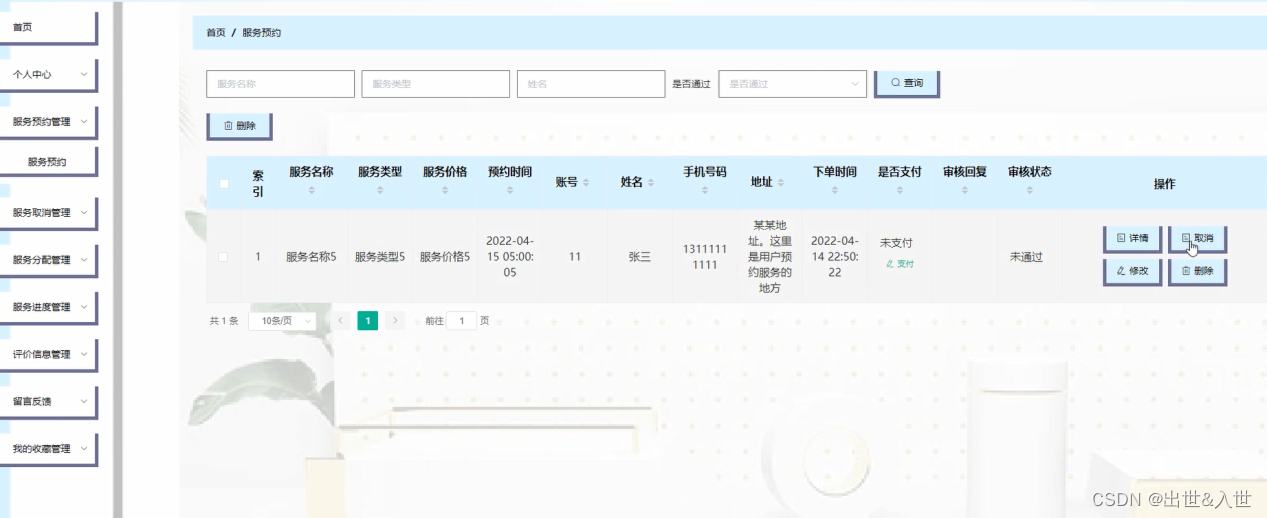Click the 前往 page number input box

click(x=461, y=321)
